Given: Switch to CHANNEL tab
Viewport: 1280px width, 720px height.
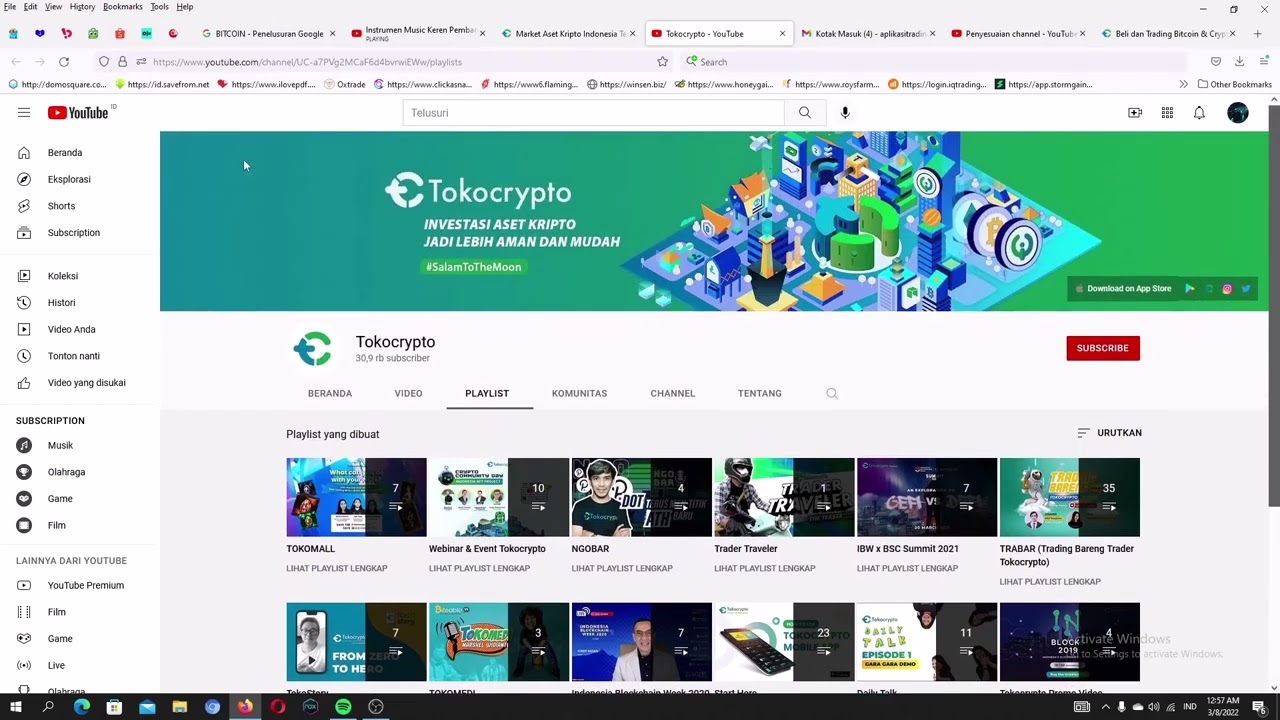Looking at the screenshot, I should click(673, 394).
